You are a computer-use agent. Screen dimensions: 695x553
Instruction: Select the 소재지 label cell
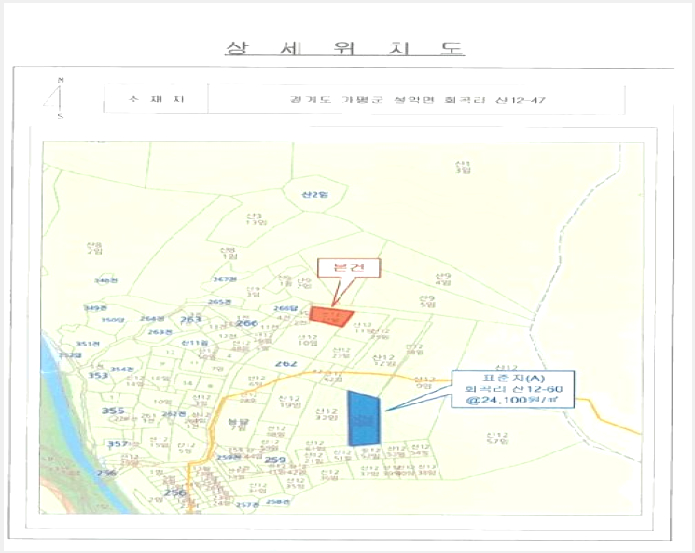point(156,99)
